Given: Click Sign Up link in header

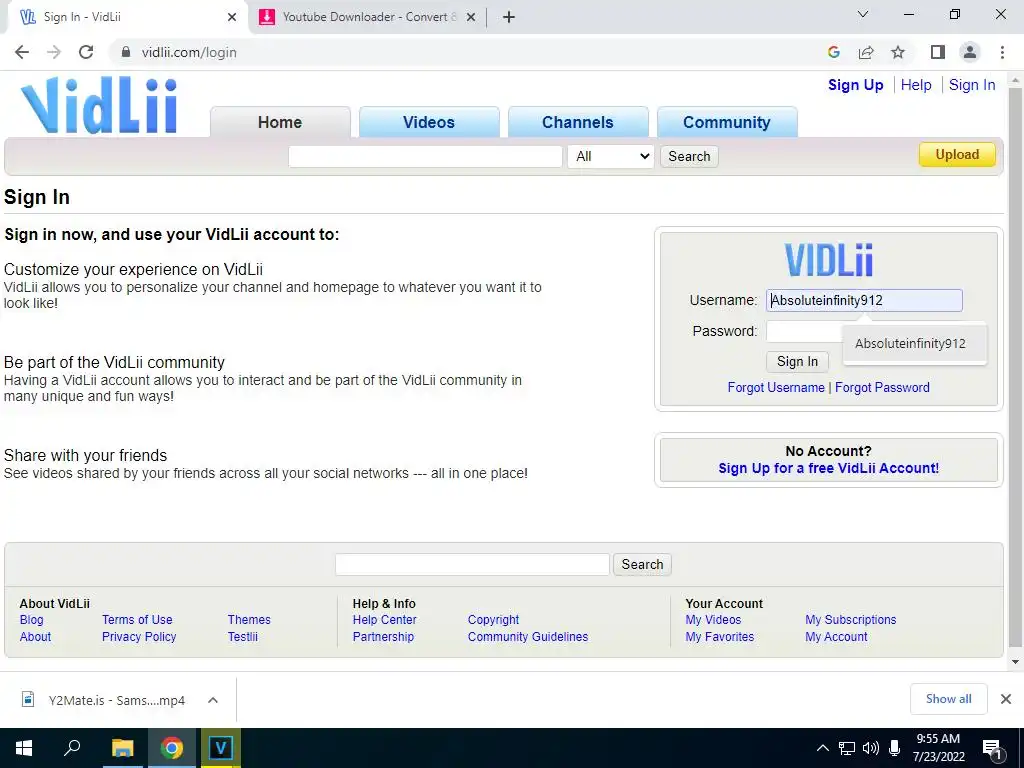Looking at the screenshot, I should (x=856, y=85).
